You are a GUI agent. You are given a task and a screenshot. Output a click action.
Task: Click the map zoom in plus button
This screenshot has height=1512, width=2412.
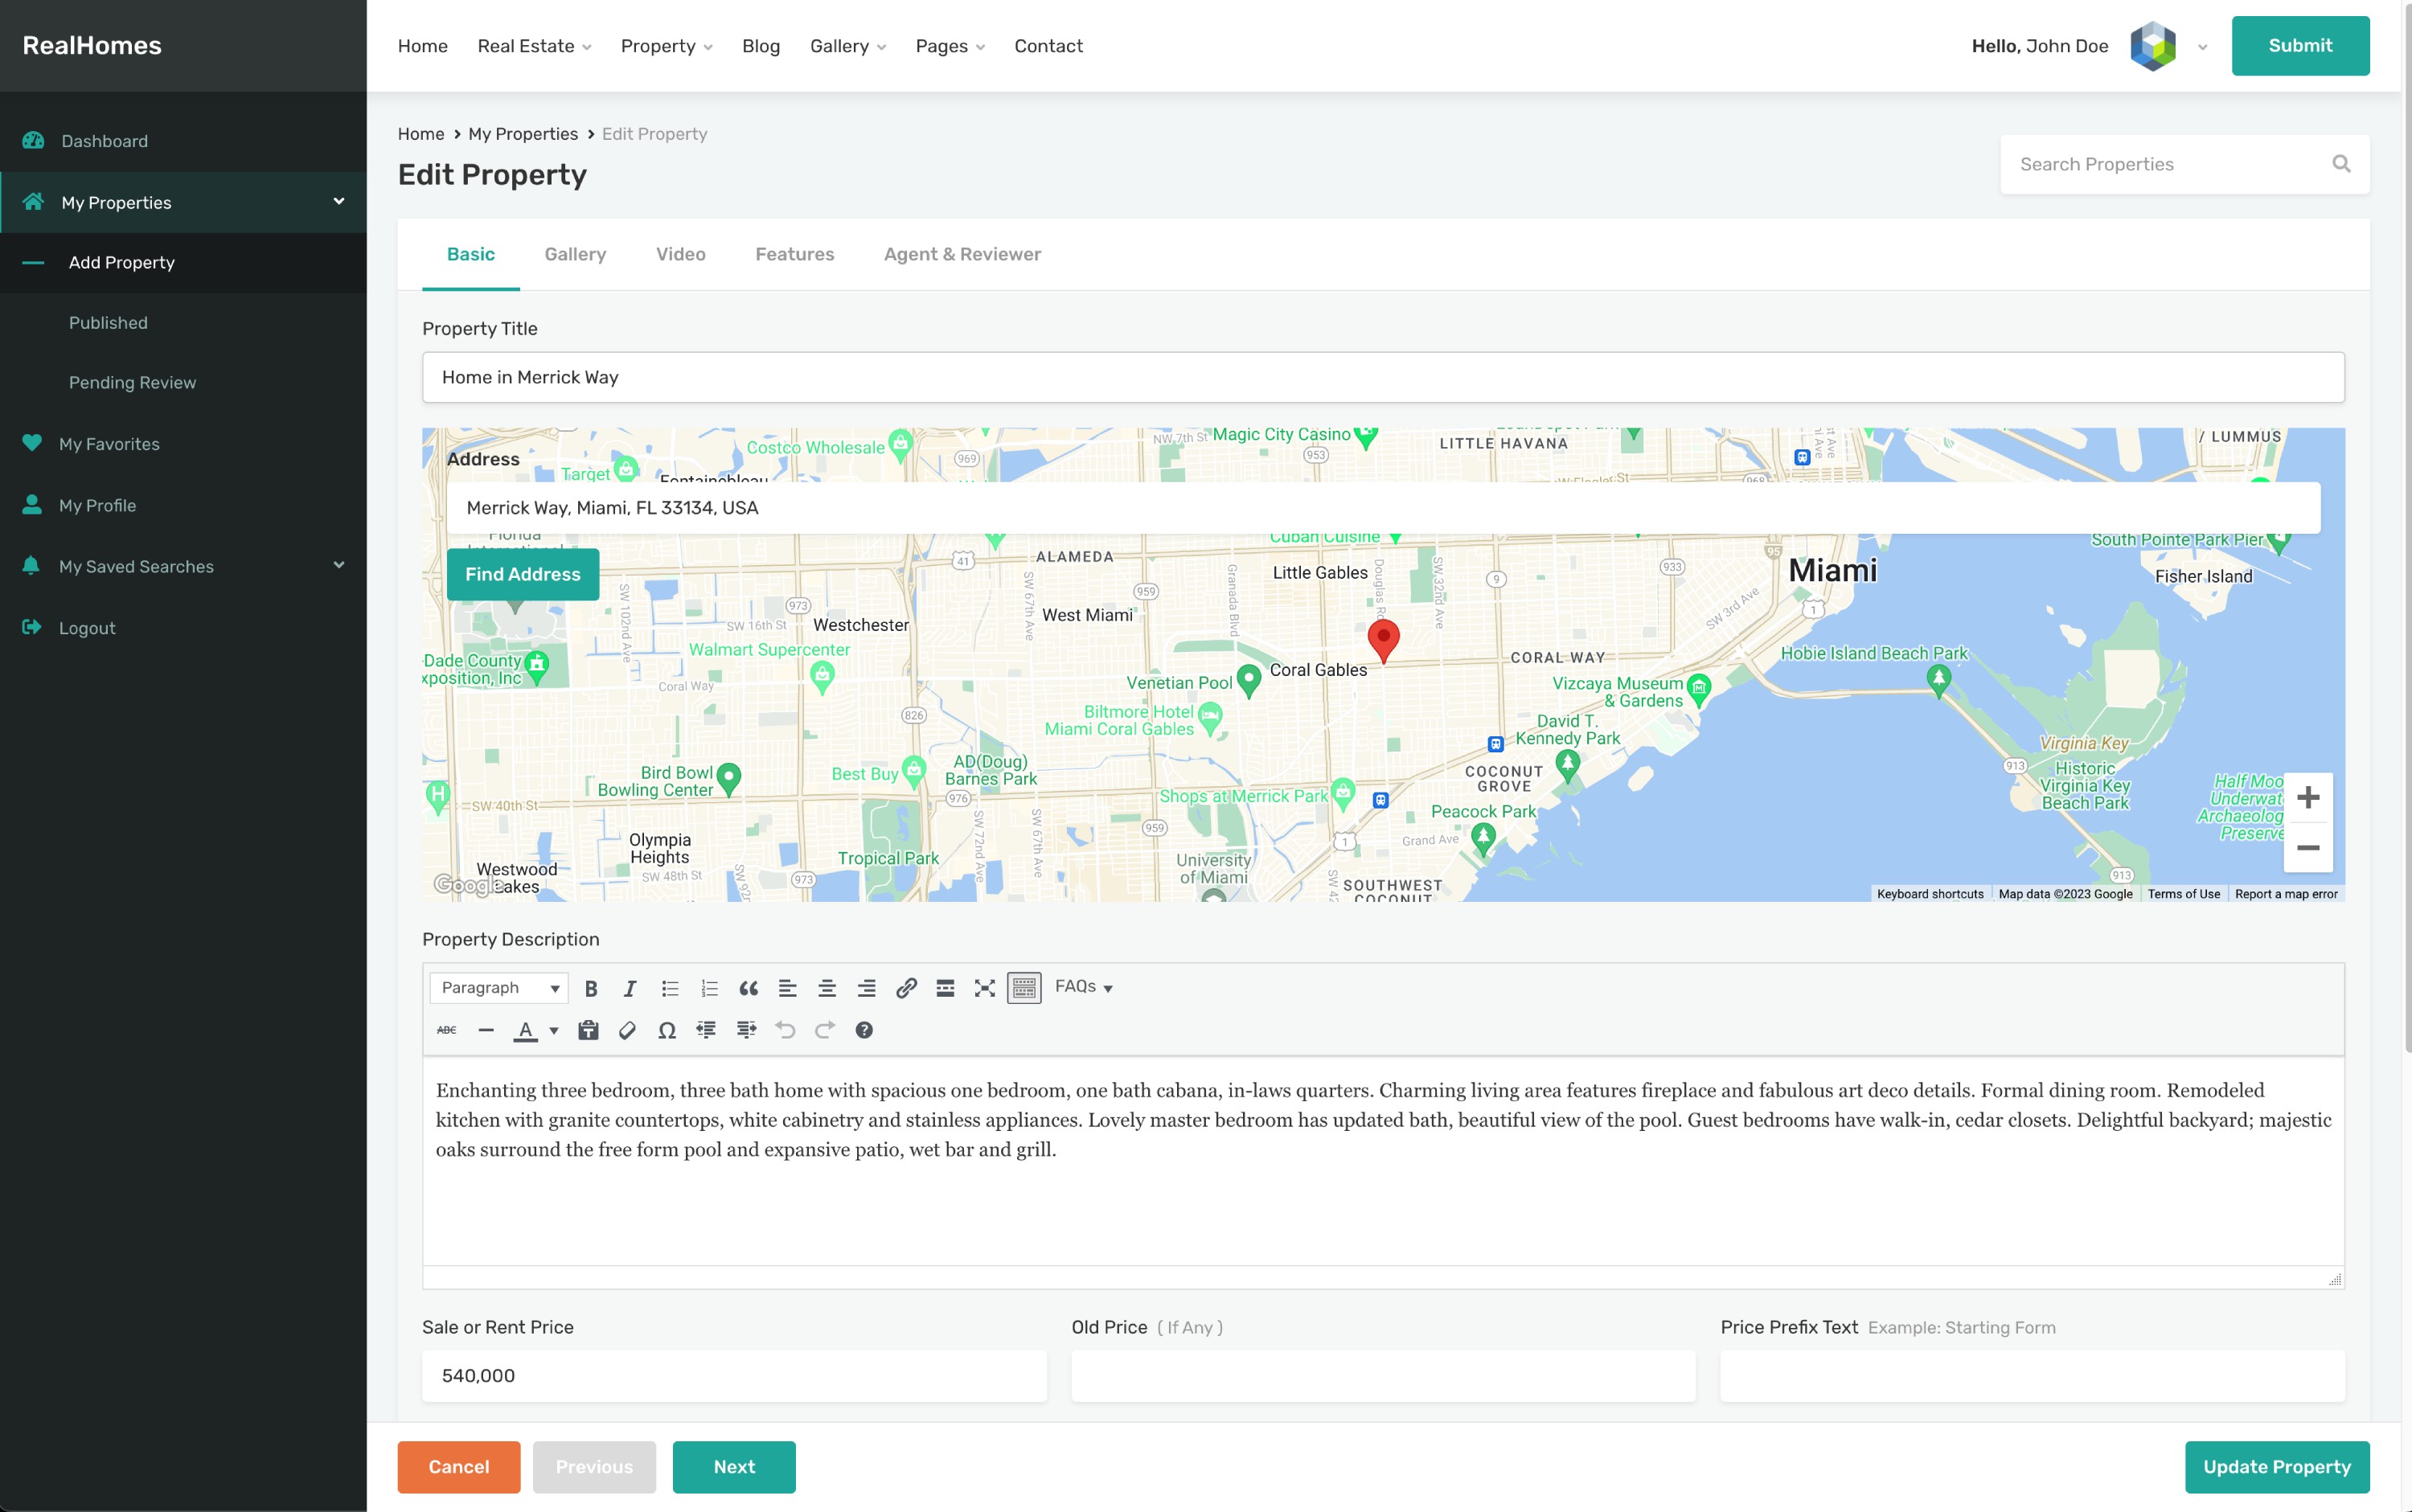click(2307, 797)
